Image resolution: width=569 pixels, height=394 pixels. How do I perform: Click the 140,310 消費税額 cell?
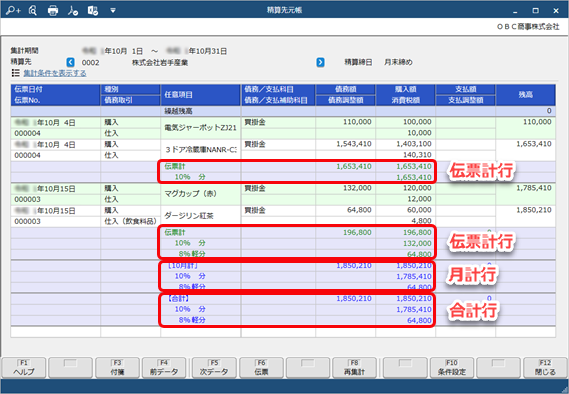click(405, 155)
